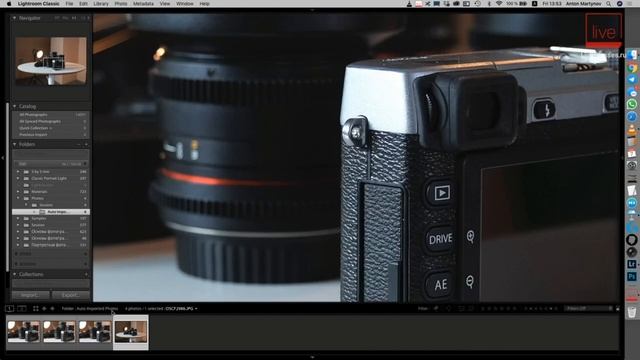Collapse the Catalog panel
This screenshot has height=360, width=640.
tap(14, 106)
